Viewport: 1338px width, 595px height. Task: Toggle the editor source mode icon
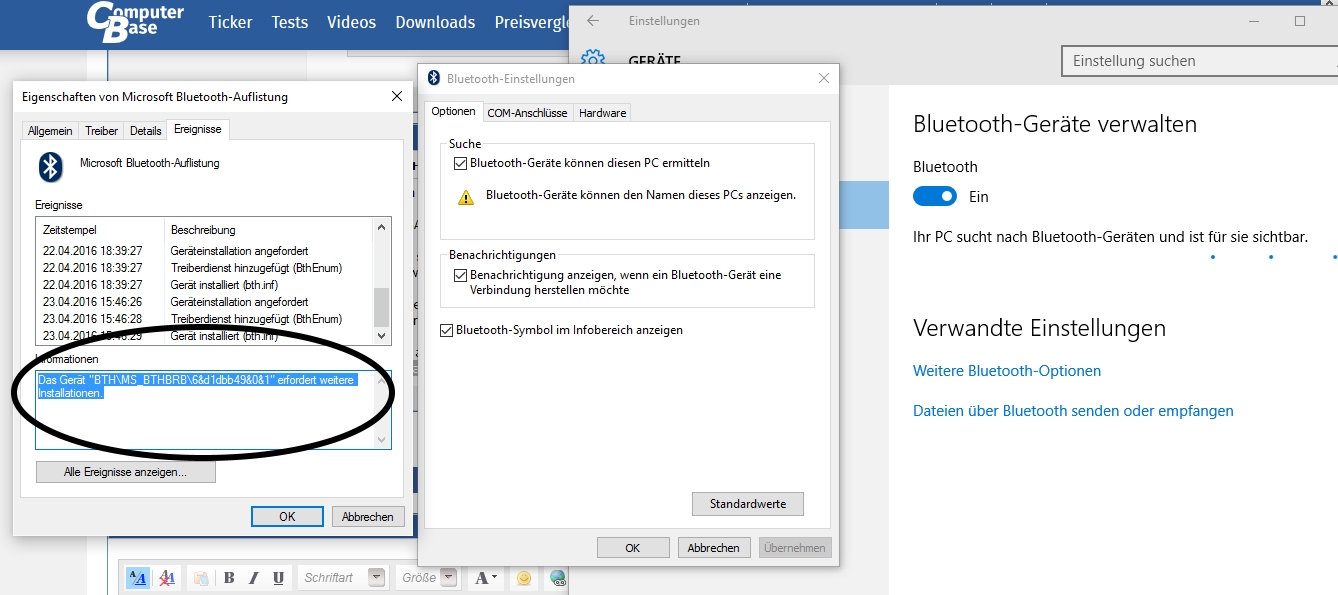click(138, 577)
